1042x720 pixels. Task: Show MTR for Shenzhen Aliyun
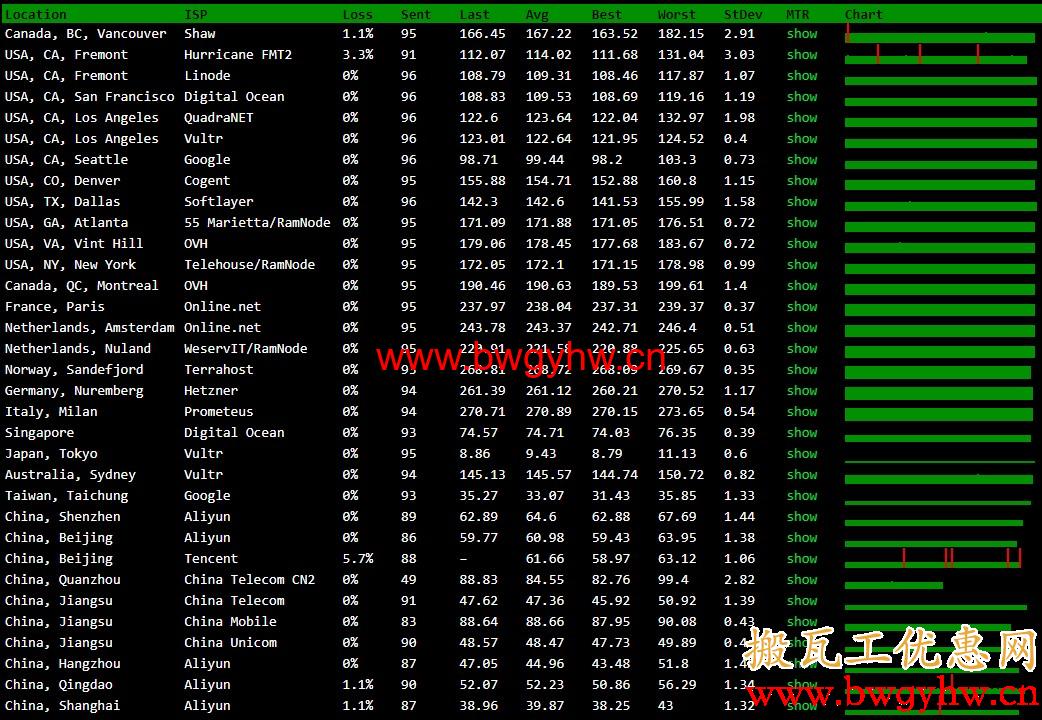(x=802, y=516)
